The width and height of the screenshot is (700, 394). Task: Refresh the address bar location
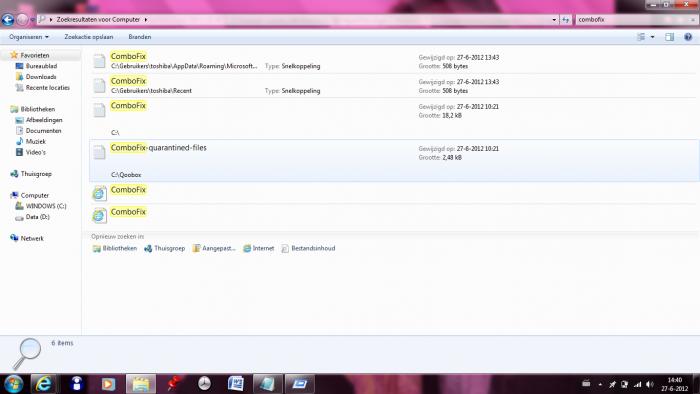pyautogui.click(x=566, y=20)
